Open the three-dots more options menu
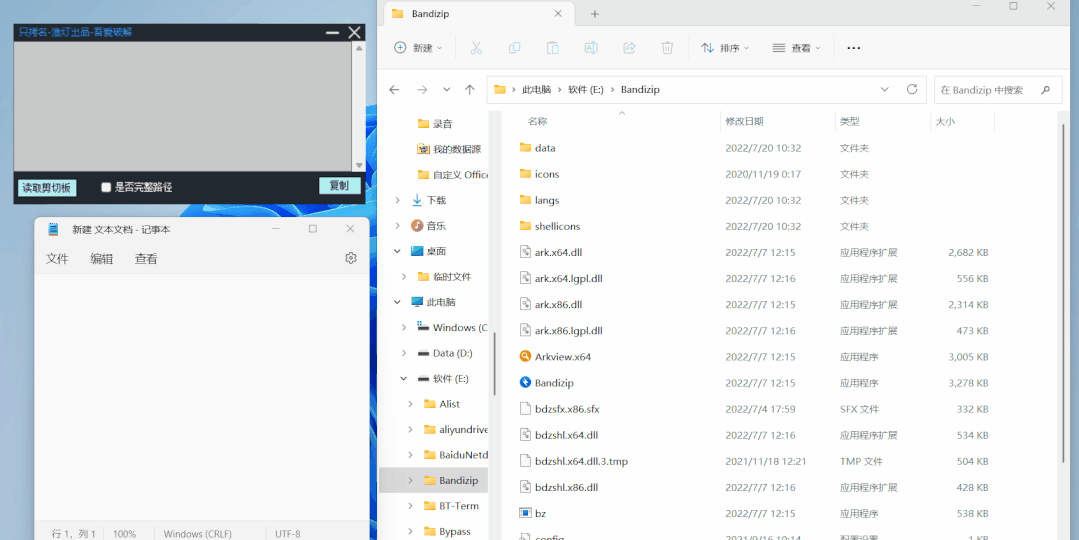The image size is (1079, 540). click(853, 48)
